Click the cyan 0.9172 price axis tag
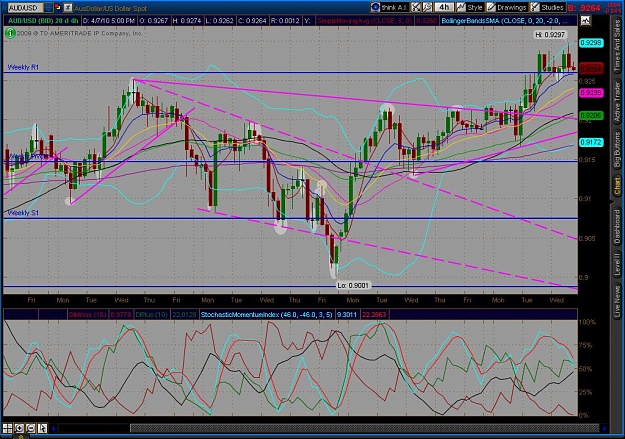Screen dimensions: 625x439 point(591,142)
